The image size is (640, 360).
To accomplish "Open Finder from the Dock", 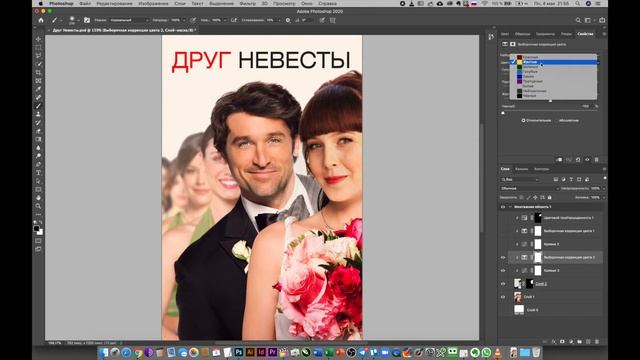I will pyautogui.click(x=104, y=352).
